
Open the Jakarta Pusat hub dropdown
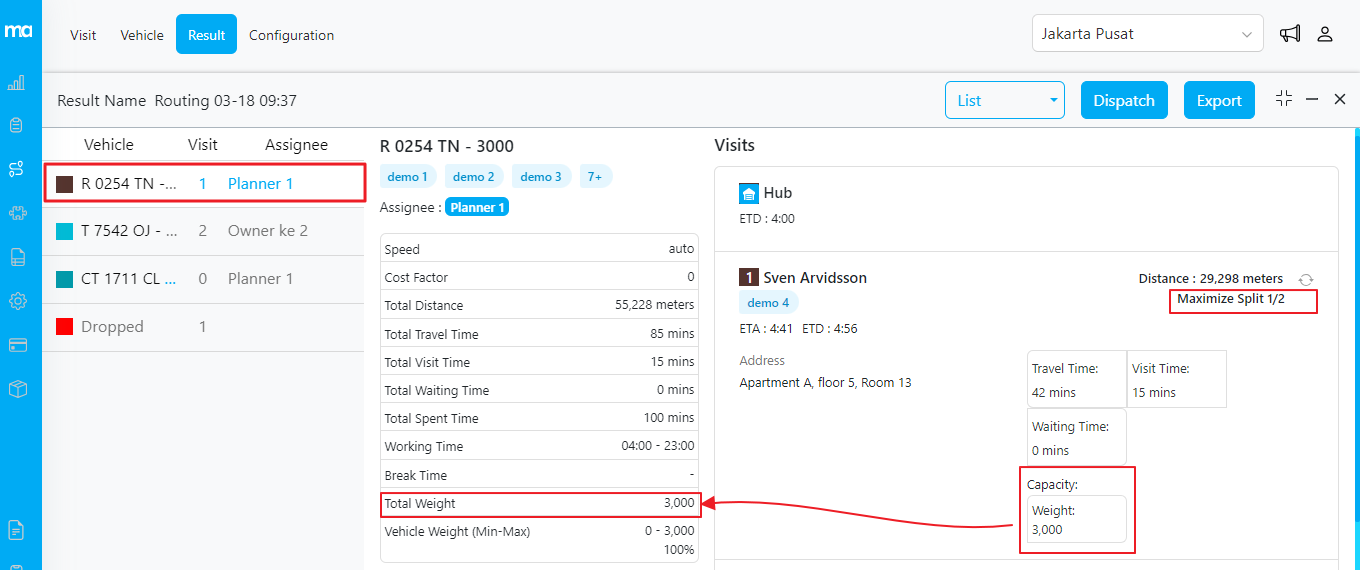click(1147, 34)
